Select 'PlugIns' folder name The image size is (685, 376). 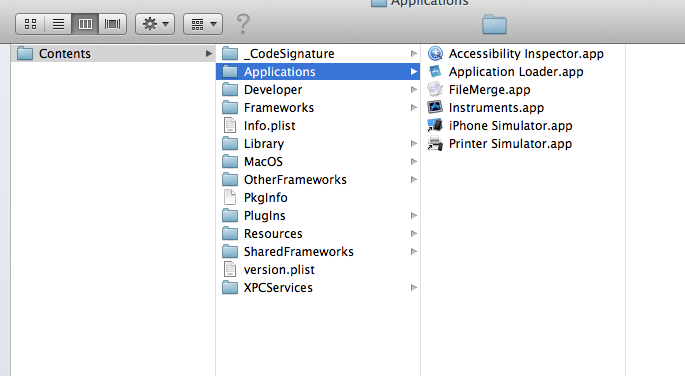pyautogui.click(x=264, y=215)
